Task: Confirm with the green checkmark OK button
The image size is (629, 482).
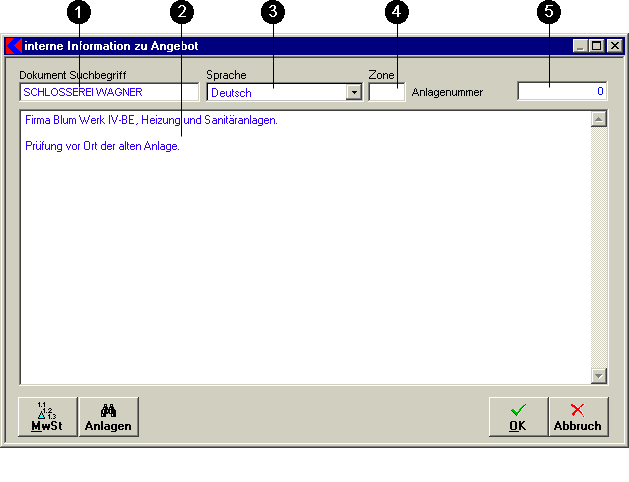Action: [x=517, y=416]
